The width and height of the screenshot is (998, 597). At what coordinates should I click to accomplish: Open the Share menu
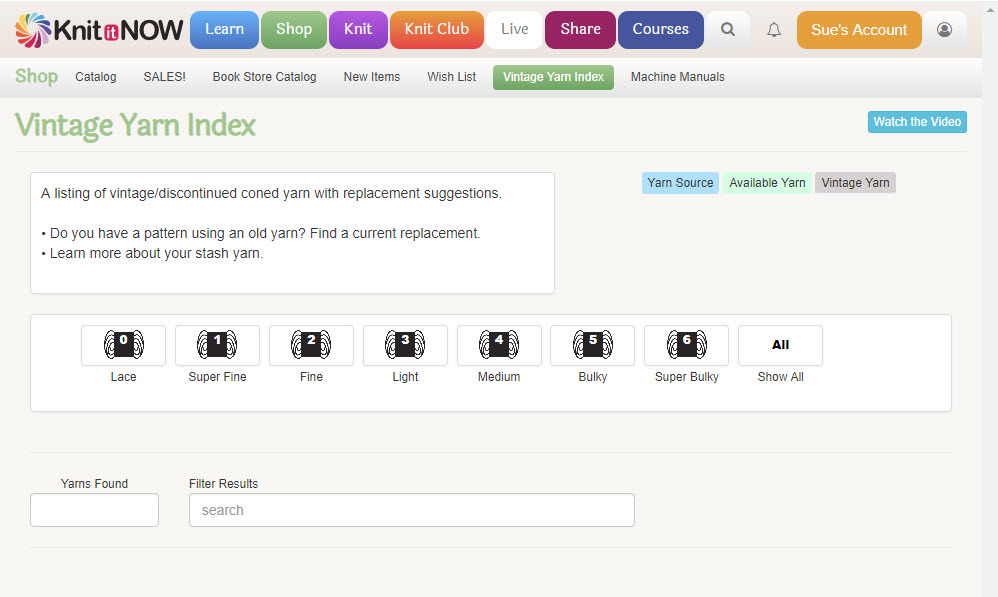coord(580,29)
